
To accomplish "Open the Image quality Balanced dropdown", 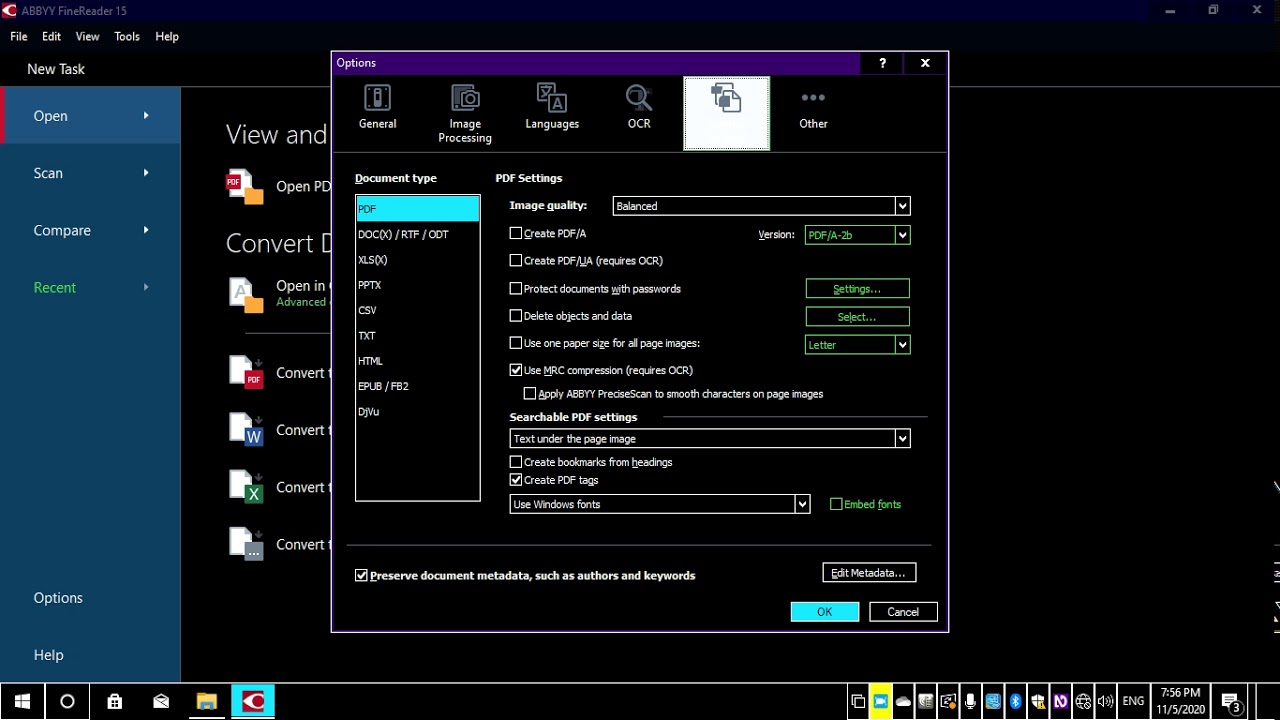I will (x=761, y=206).
